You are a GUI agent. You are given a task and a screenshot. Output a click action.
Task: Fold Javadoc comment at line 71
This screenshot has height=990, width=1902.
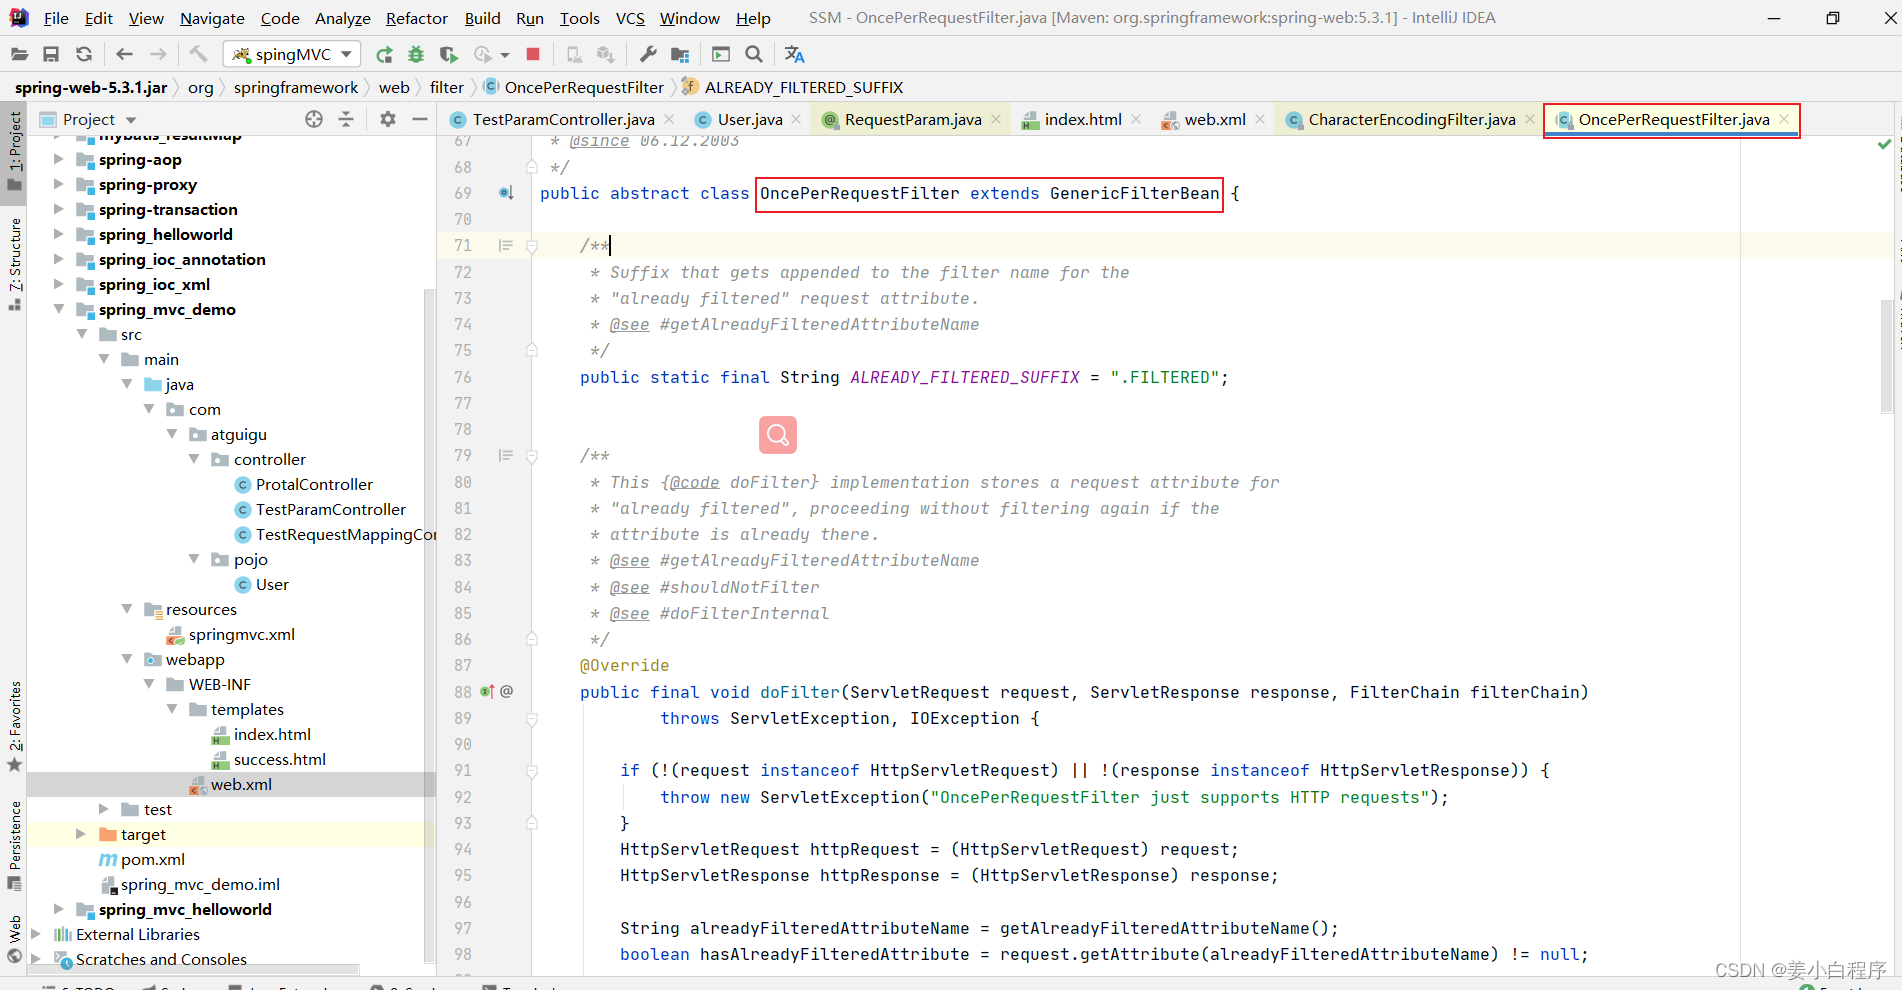(x=532, y=245)
